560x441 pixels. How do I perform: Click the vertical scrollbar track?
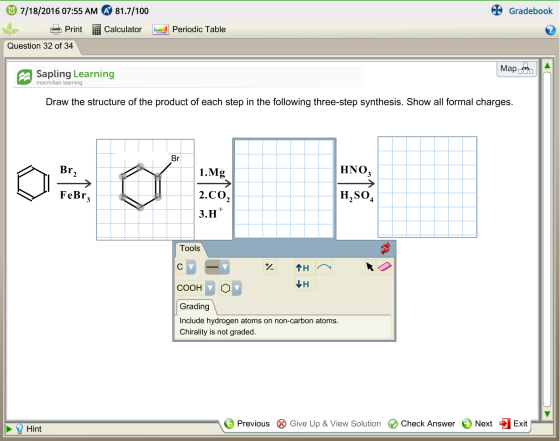tap(547, 239)
